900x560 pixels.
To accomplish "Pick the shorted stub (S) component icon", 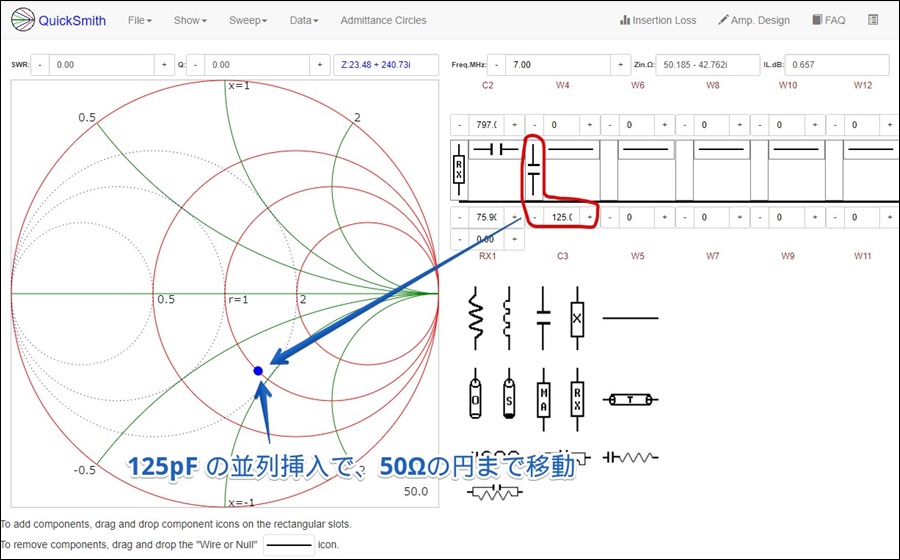I will pyautogui.click(x=509, y=399).
